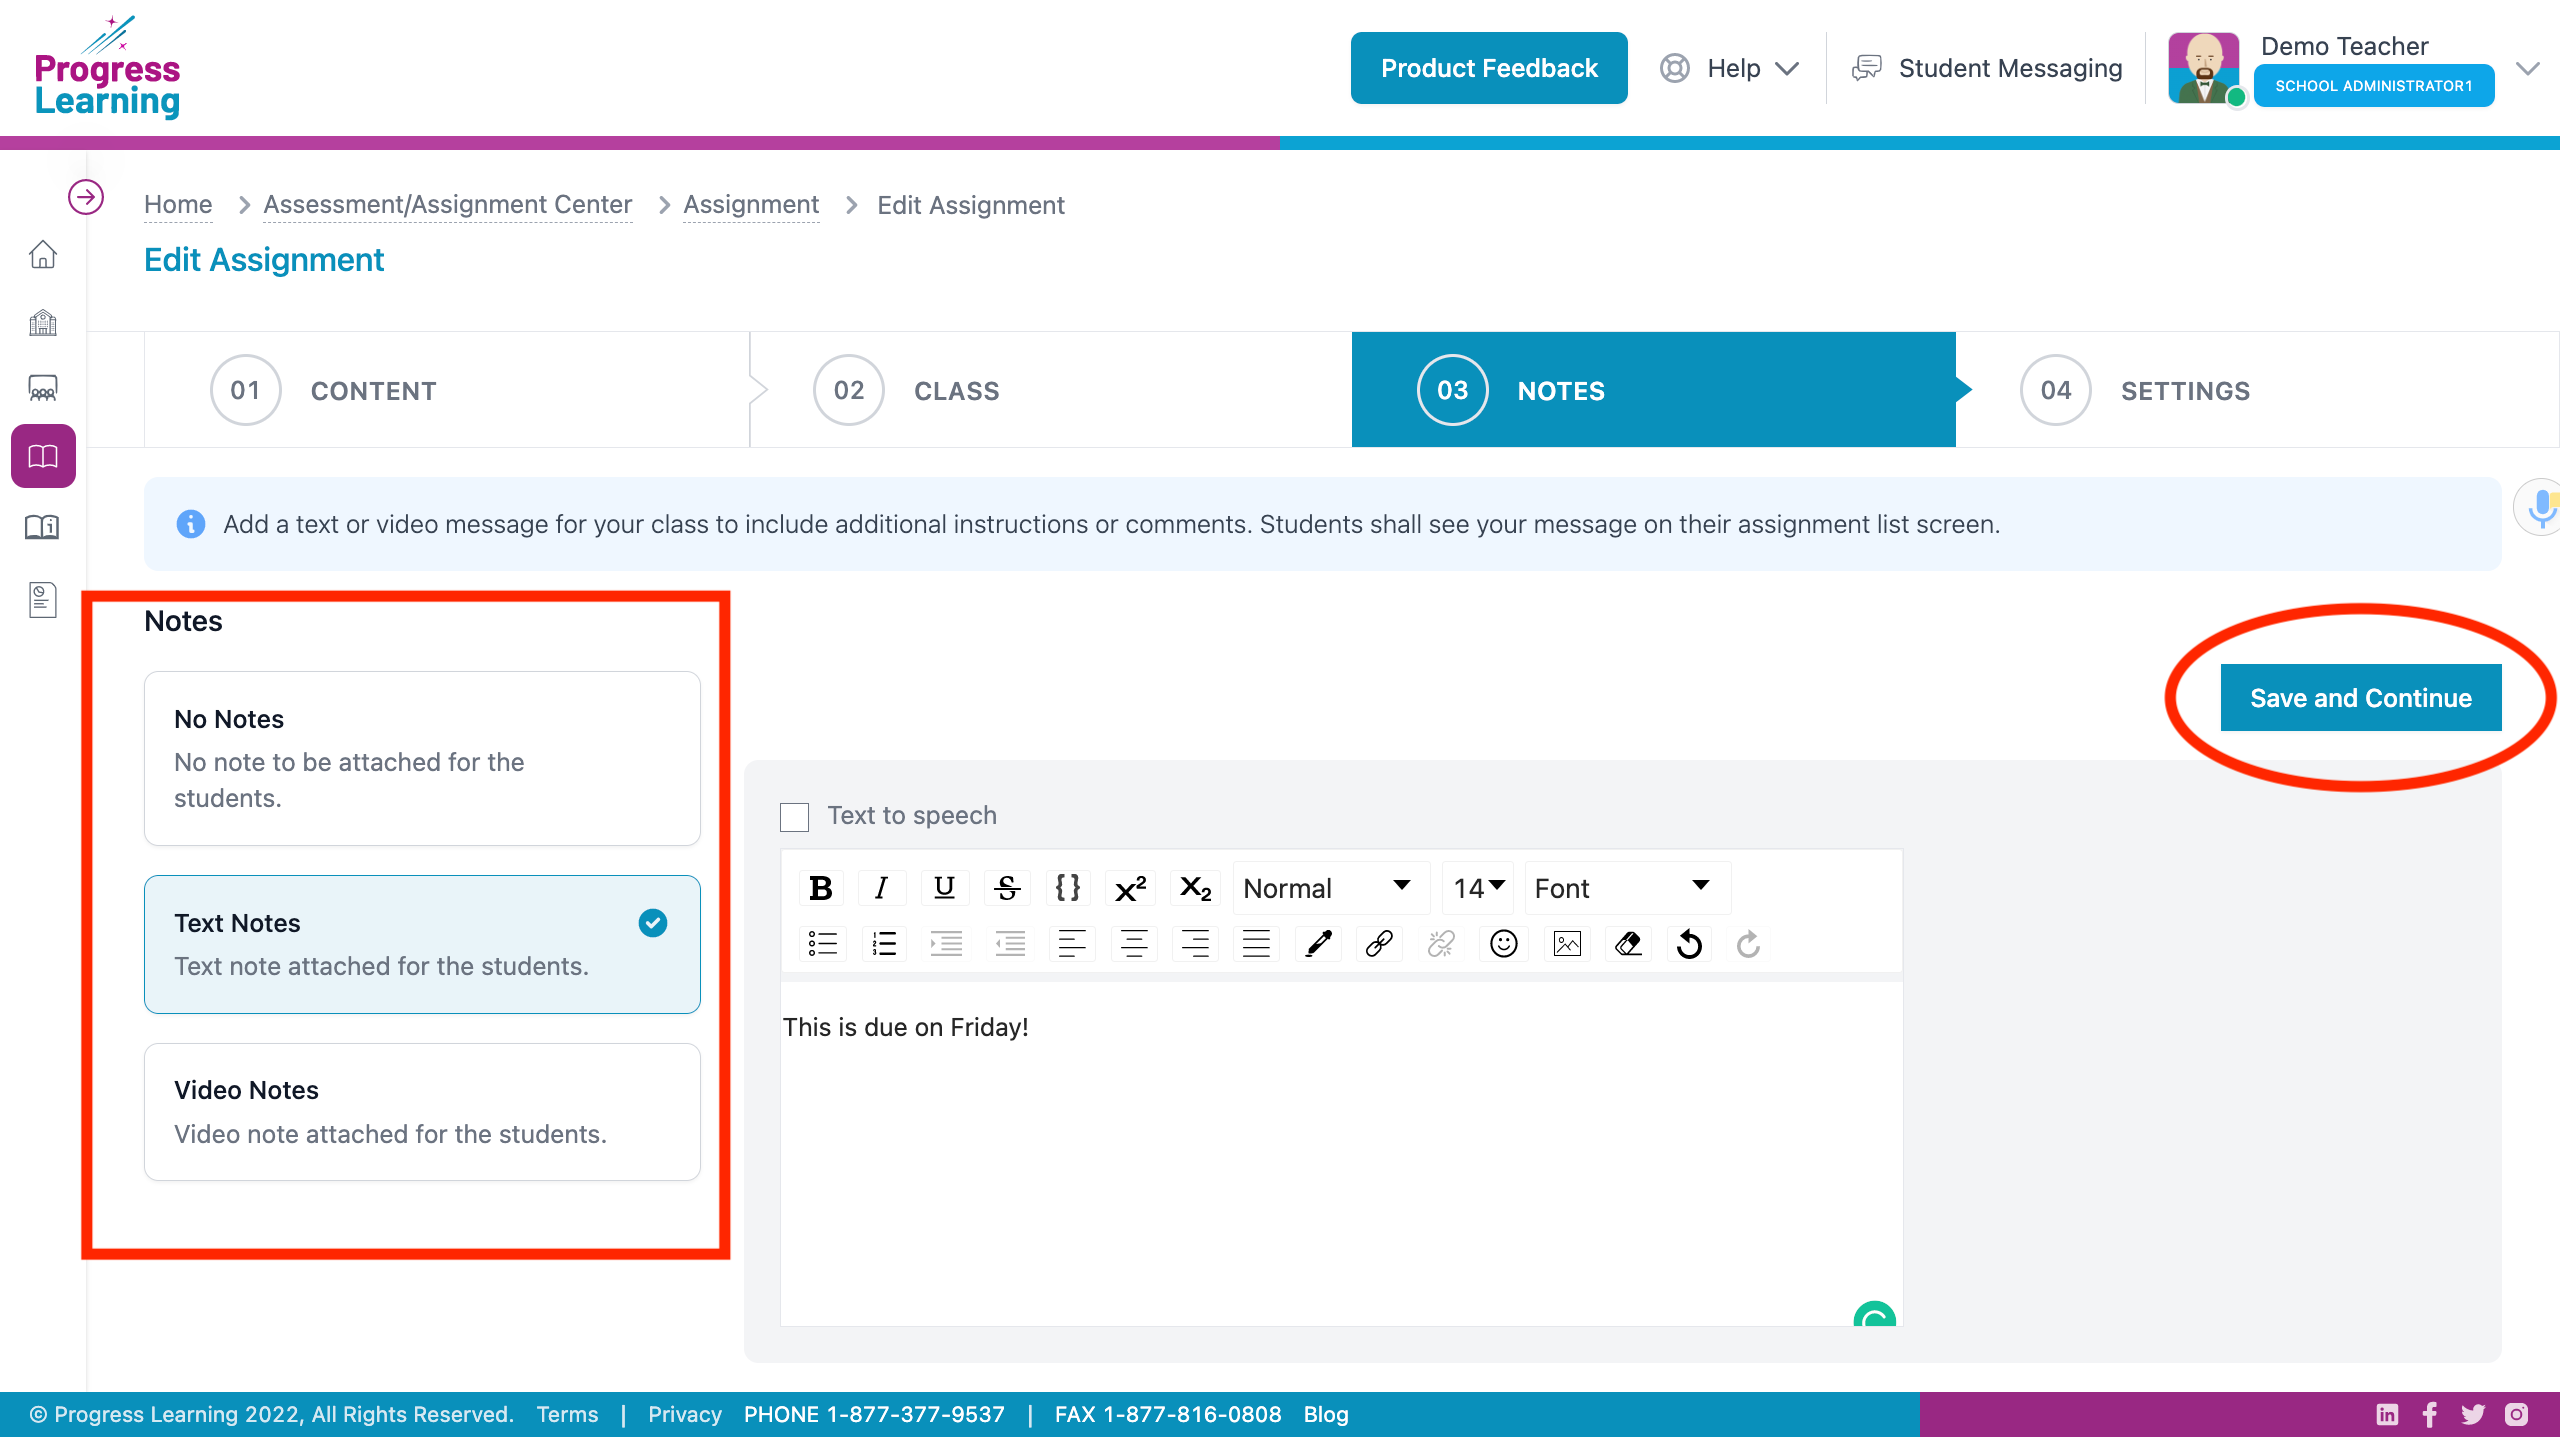Open Student Messaging
Screen dimensions: 2560x1437
pyautogui.click(x=1988, y=68)
